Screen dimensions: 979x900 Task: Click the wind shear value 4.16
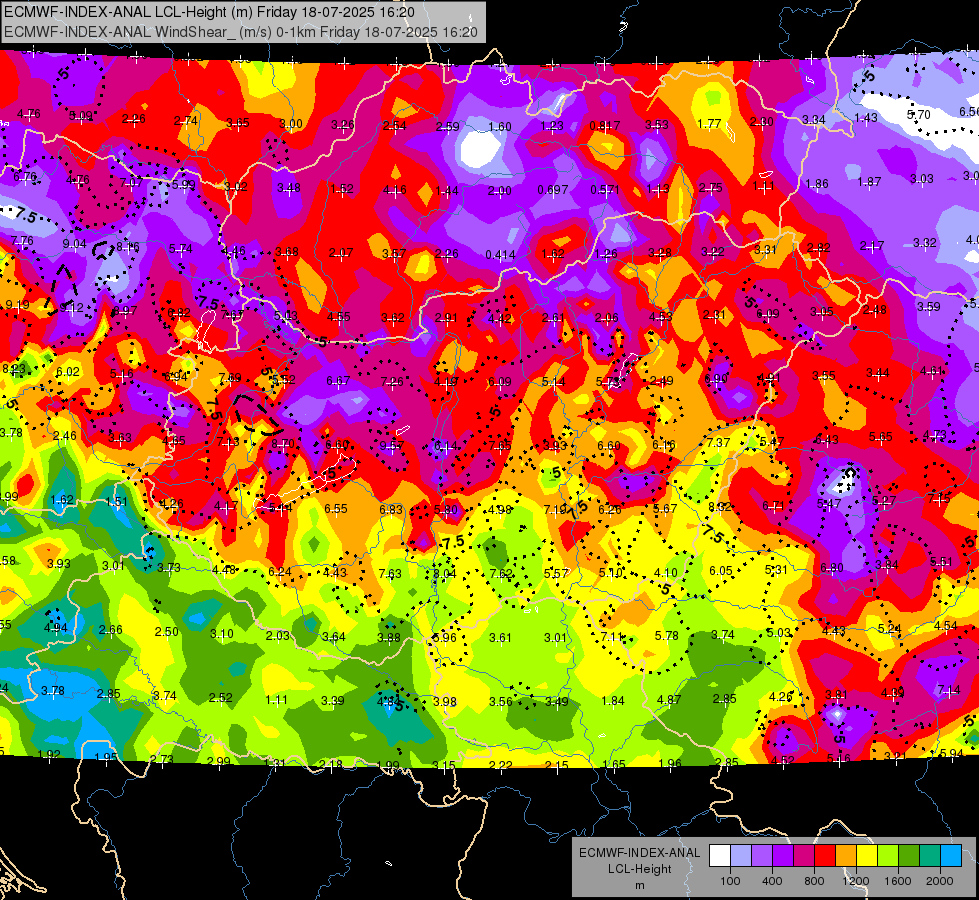pos(395,189)
